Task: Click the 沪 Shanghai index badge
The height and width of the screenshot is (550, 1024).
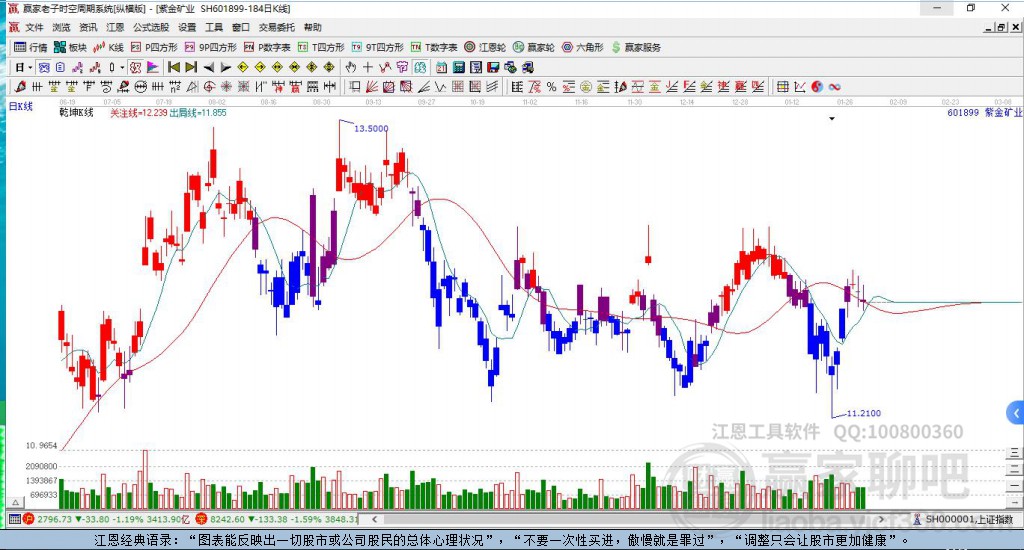Action: tap(28, 519)
